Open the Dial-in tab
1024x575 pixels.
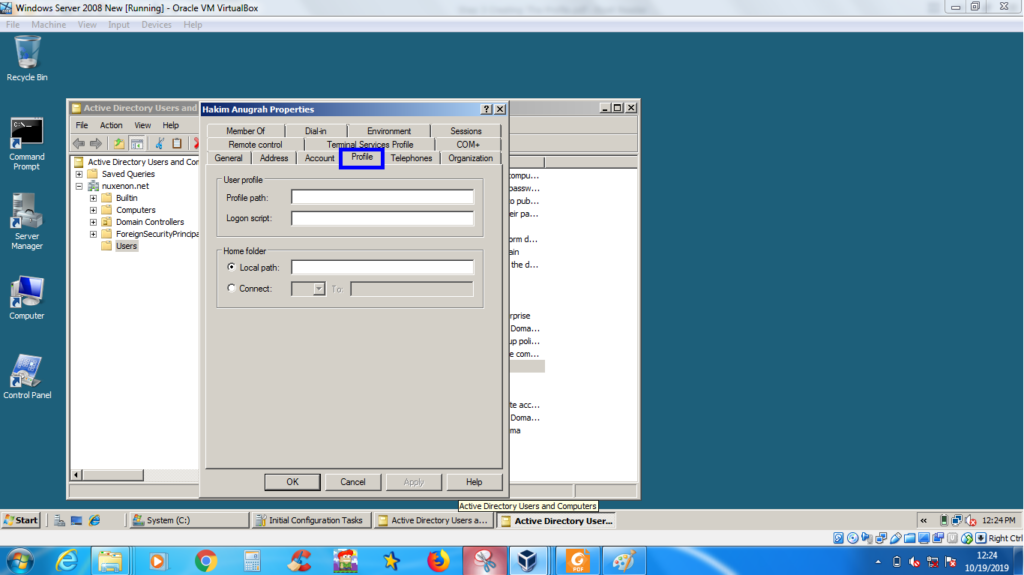click(x=315, y=131)
